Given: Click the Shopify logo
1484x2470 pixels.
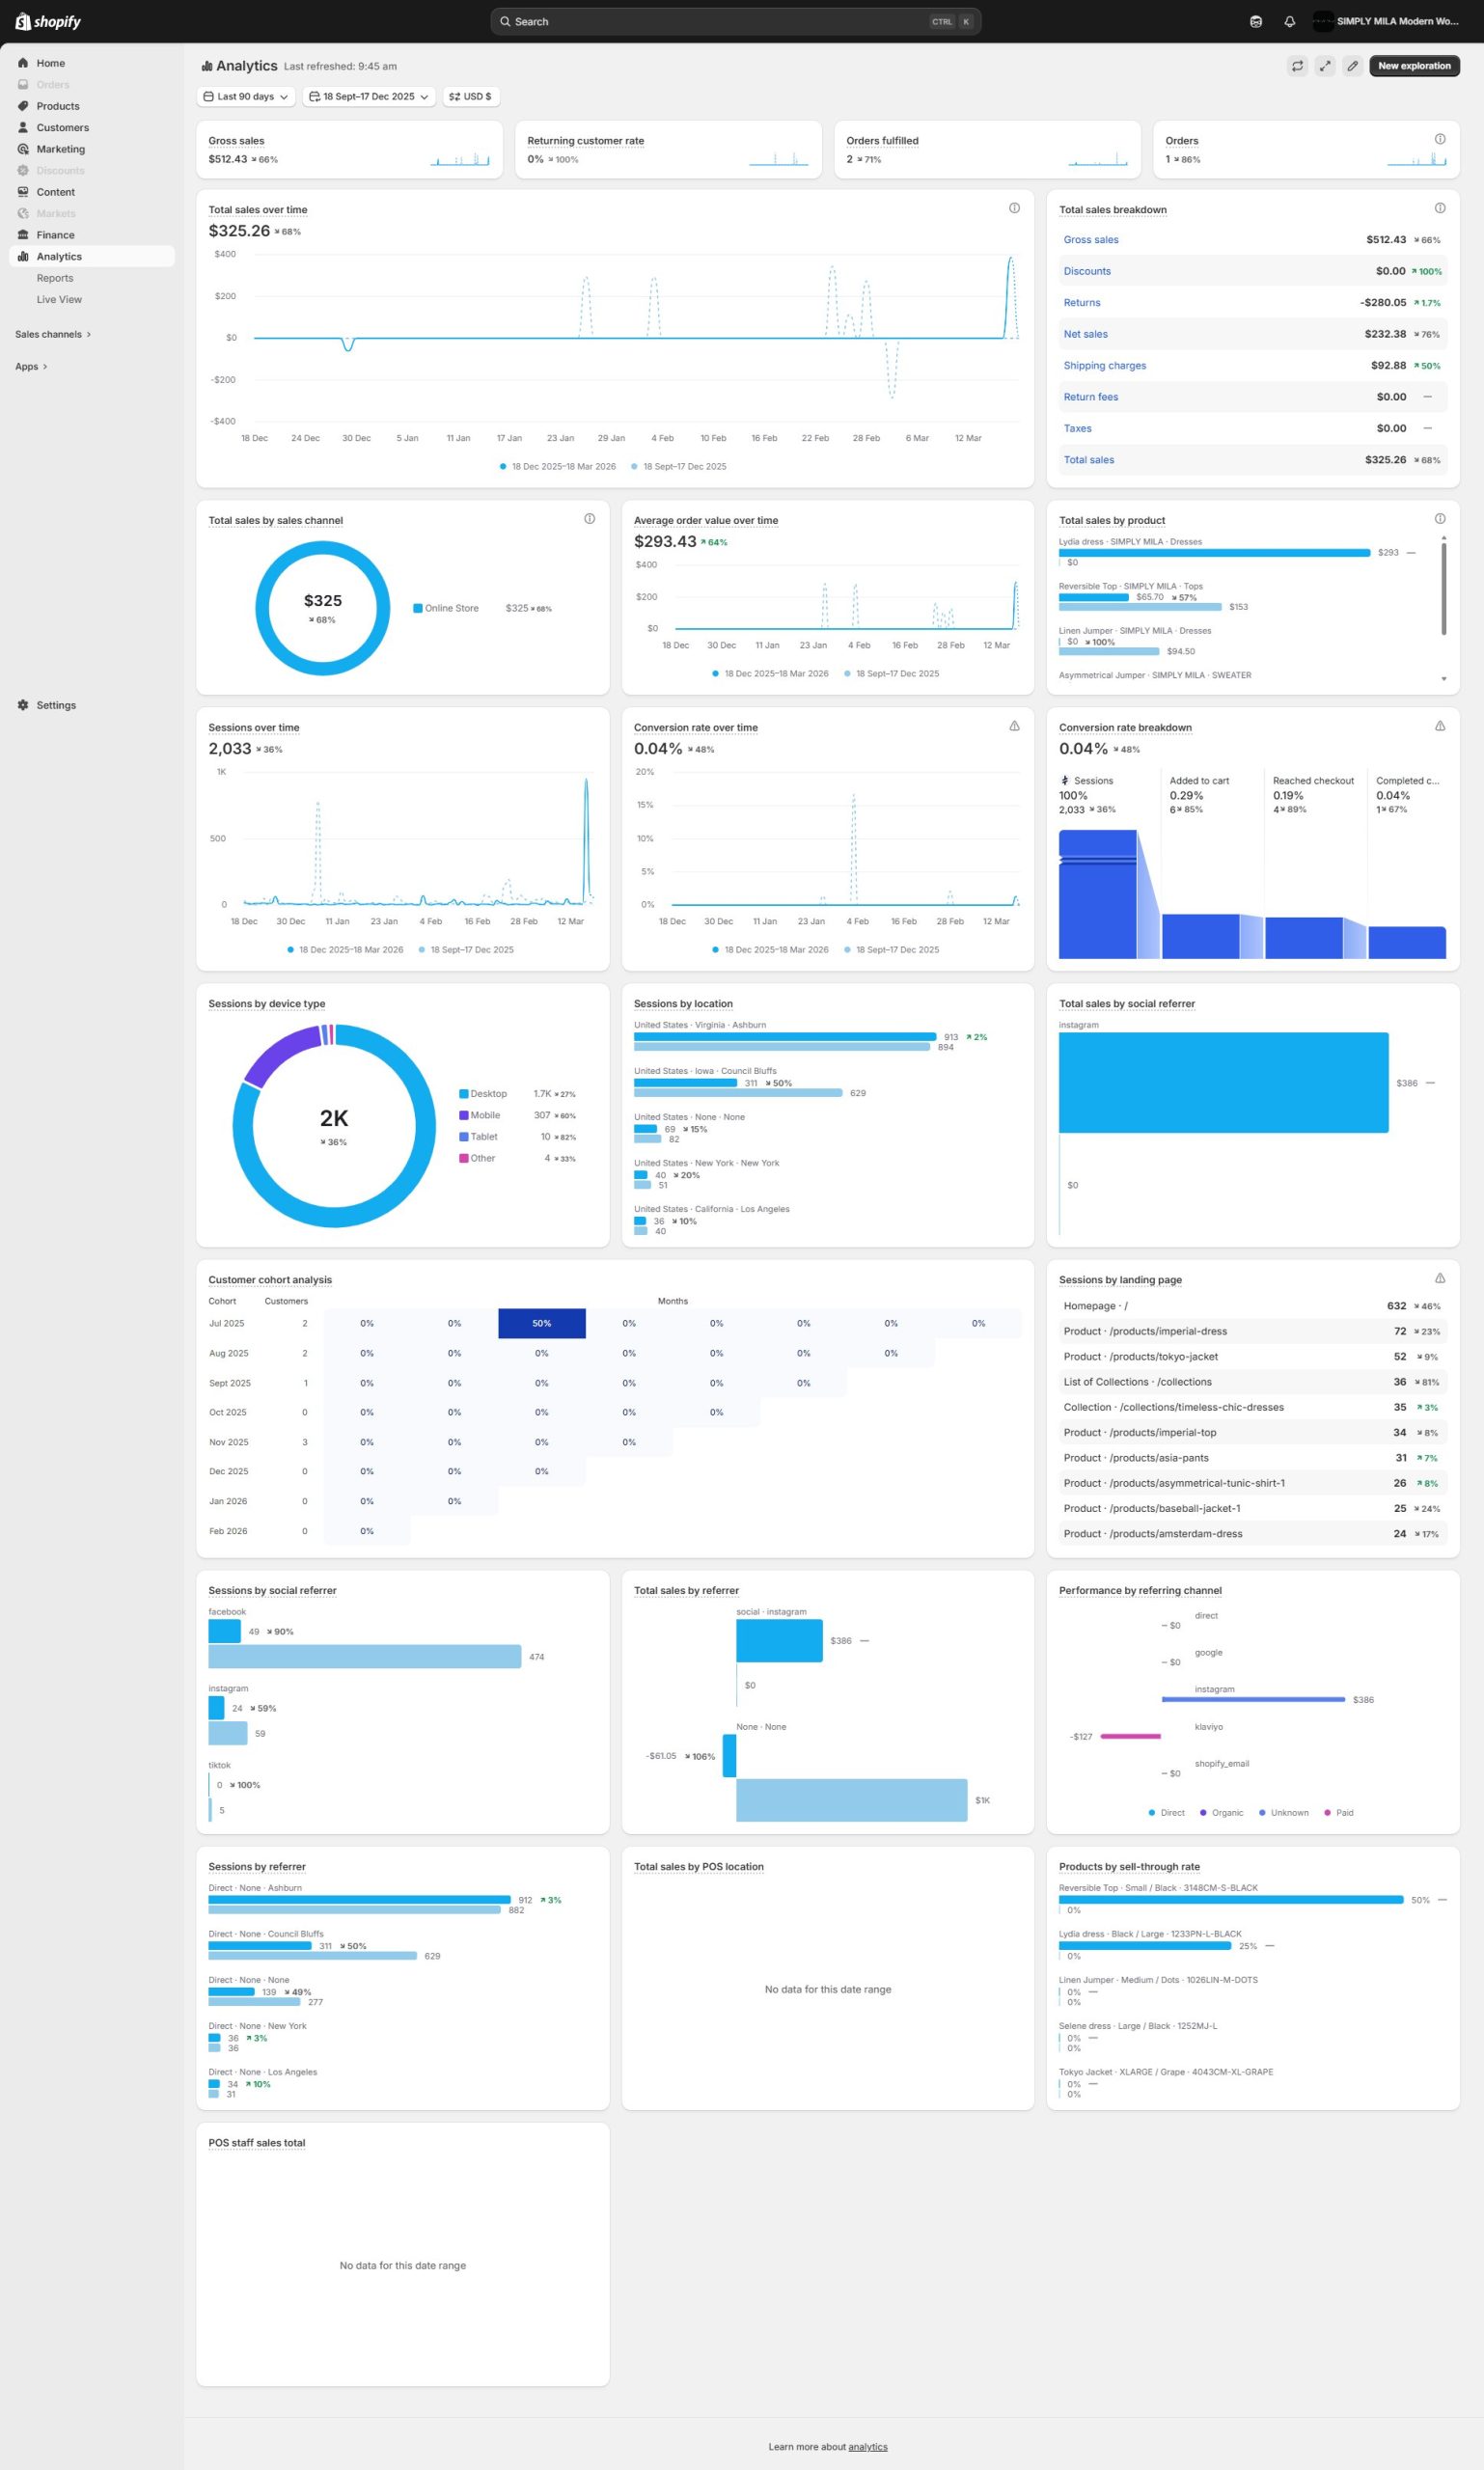Looking at the screenshot, I should 48,22.
